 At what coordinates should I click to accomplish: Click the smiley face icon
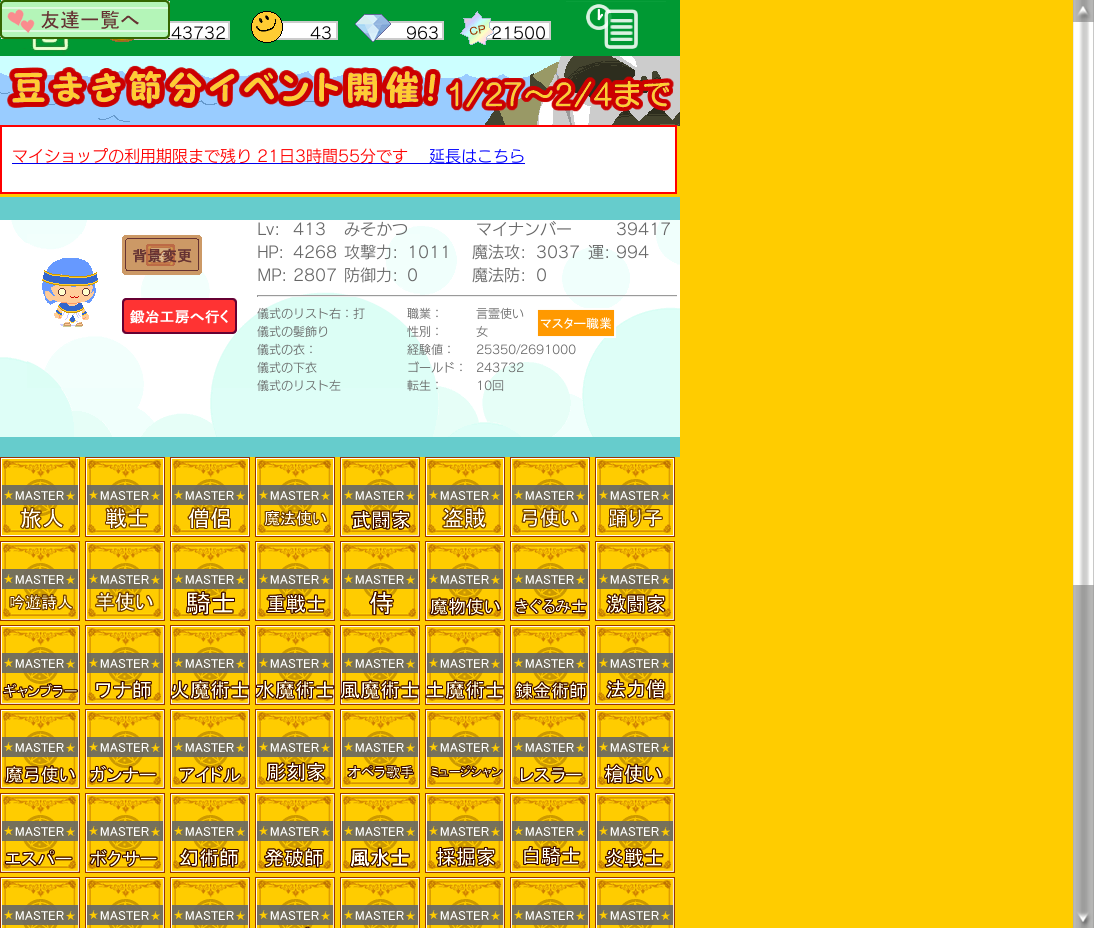[267, 27]
